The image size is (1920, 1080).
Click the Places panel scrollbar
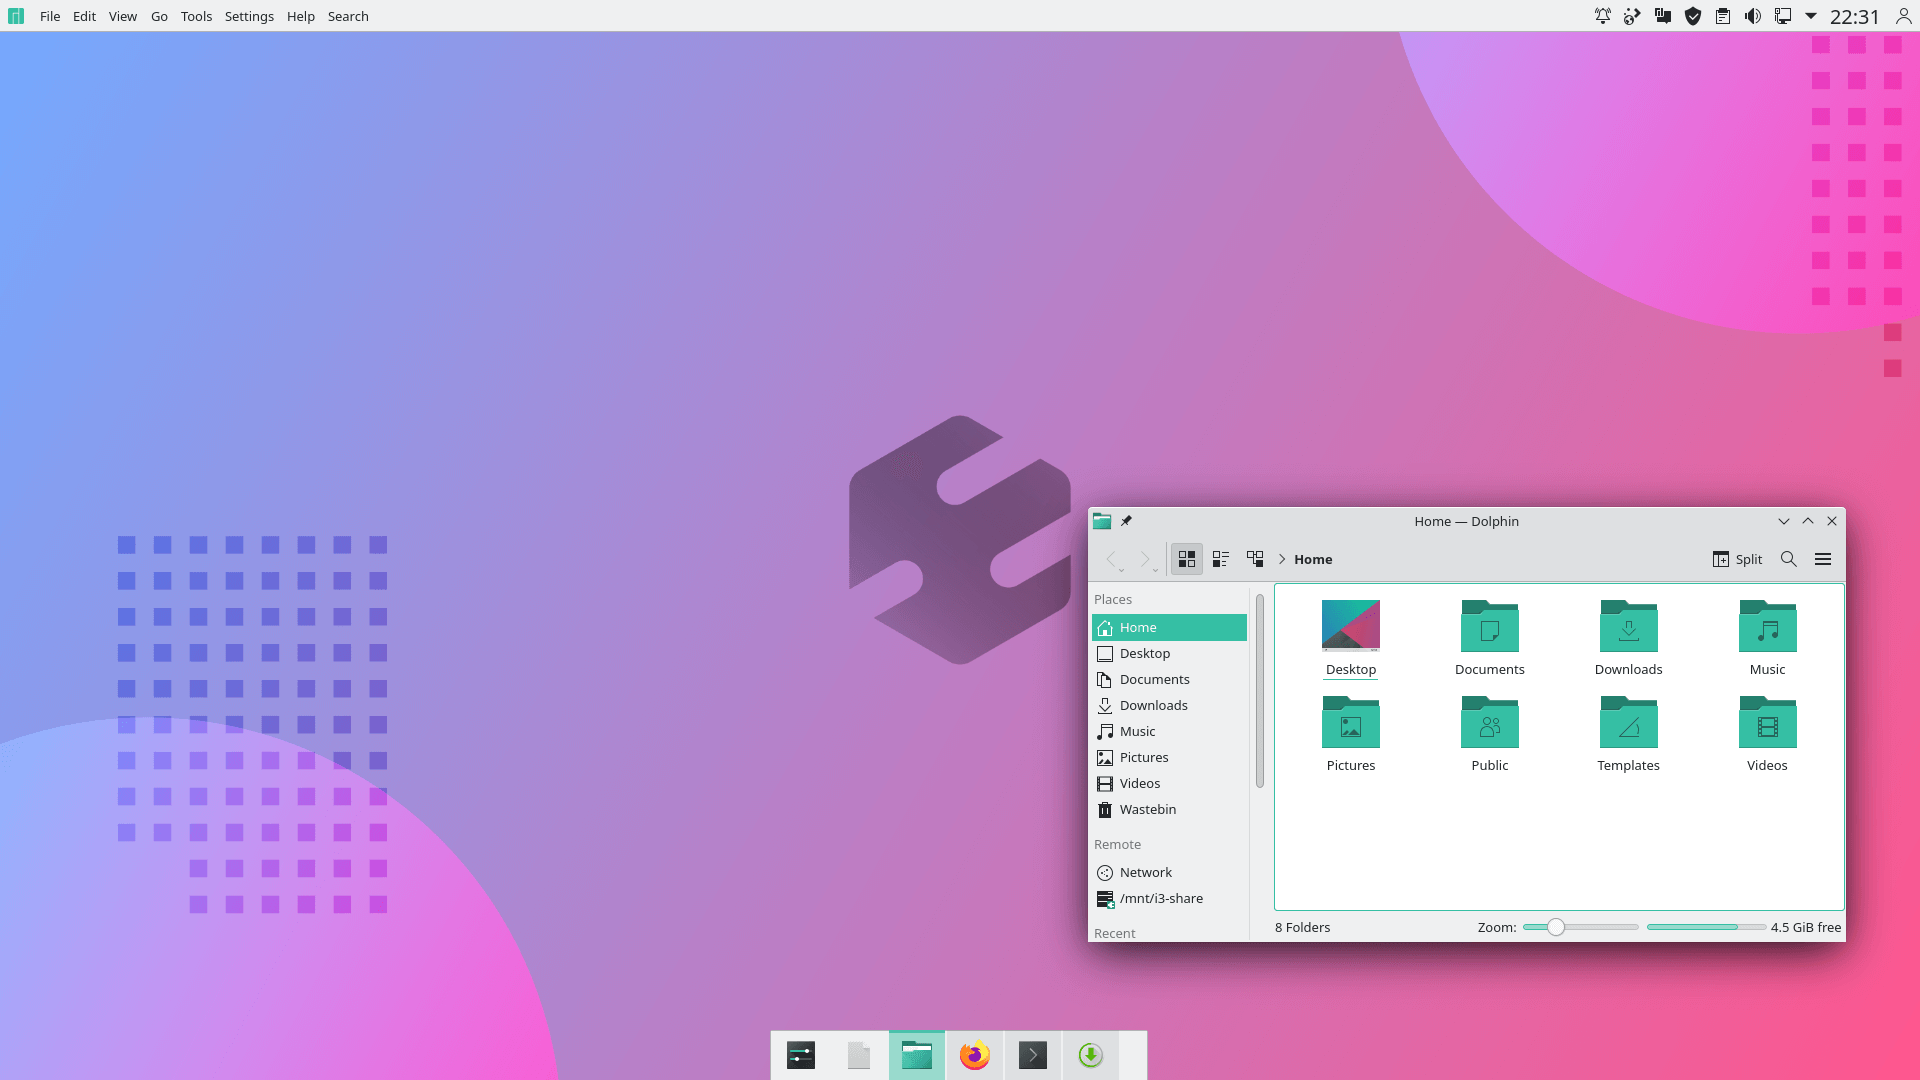pos(1259,690)
